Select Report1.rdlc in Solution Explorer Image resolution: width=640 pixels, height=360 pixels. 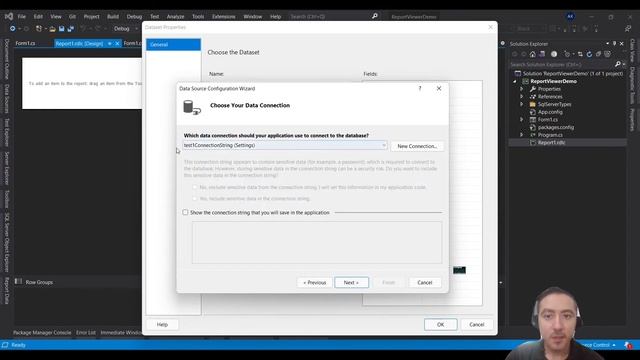pos(551,142)
